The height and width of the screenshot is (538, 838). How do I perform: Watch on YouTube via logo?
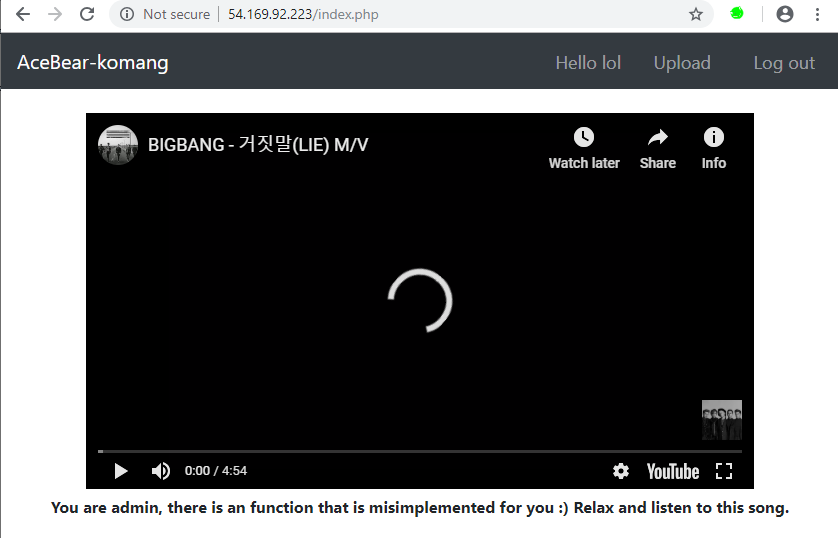(x=673, y=472)
